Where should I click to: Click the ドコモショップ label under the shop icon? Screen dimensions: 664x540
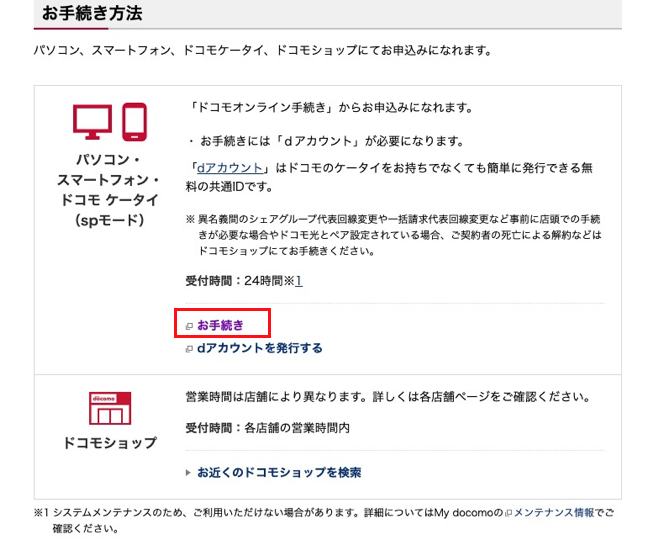[110, 443]
